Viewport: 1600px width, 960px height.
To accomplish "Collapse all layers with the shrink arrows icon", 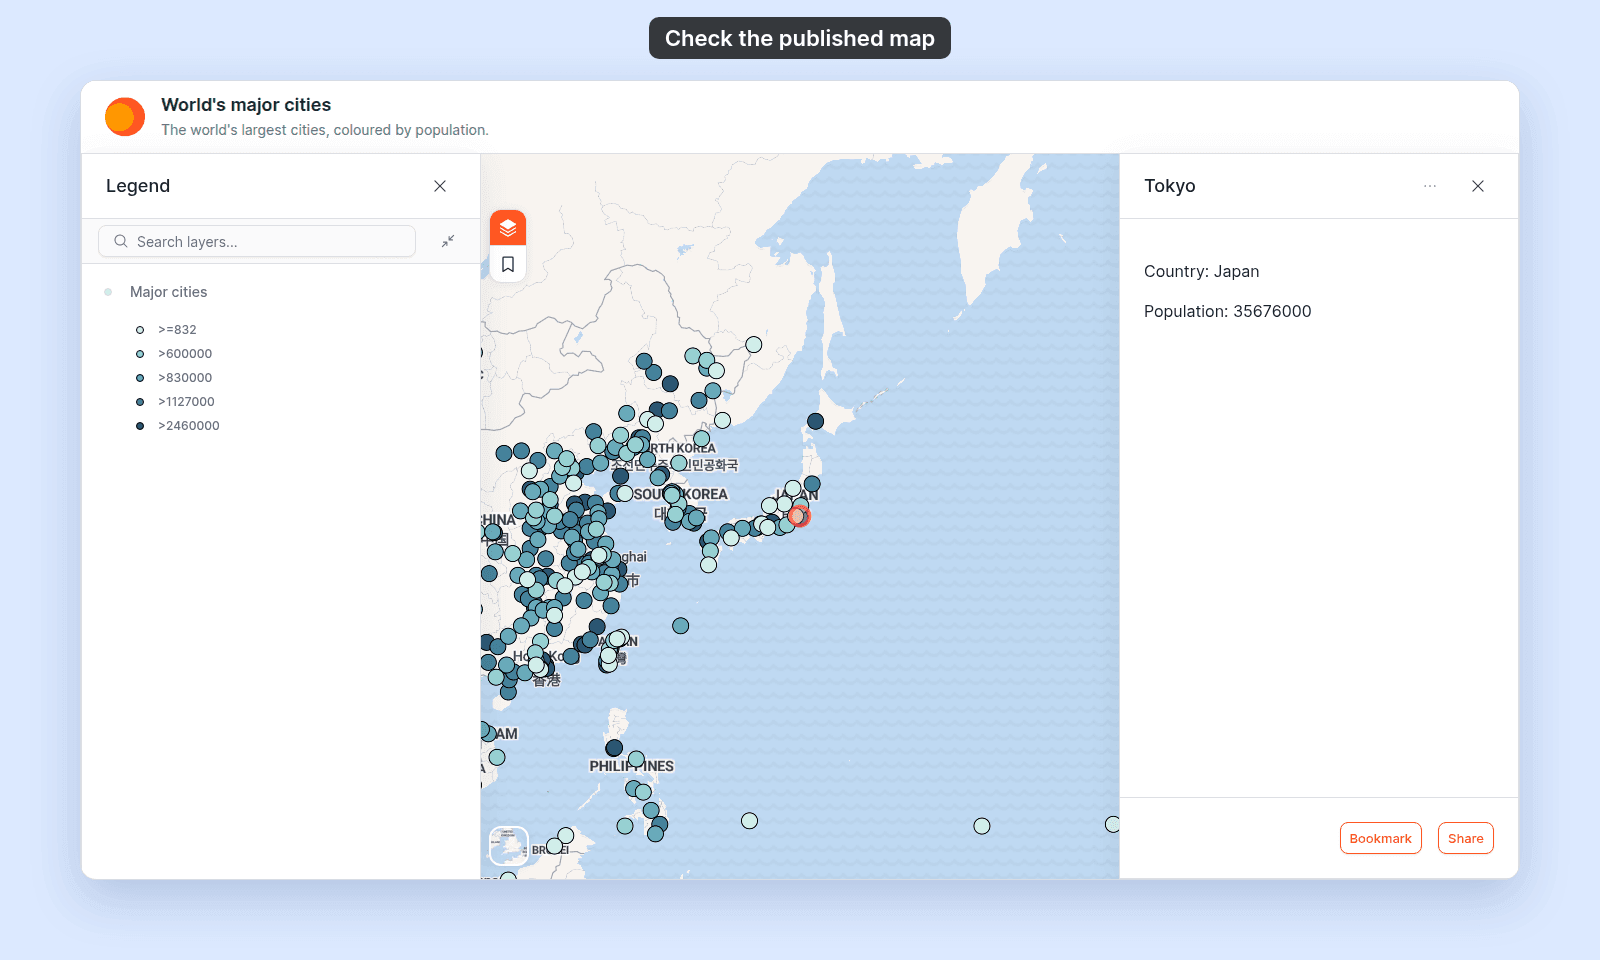I will pyautogui.click(x=448, y=241).
